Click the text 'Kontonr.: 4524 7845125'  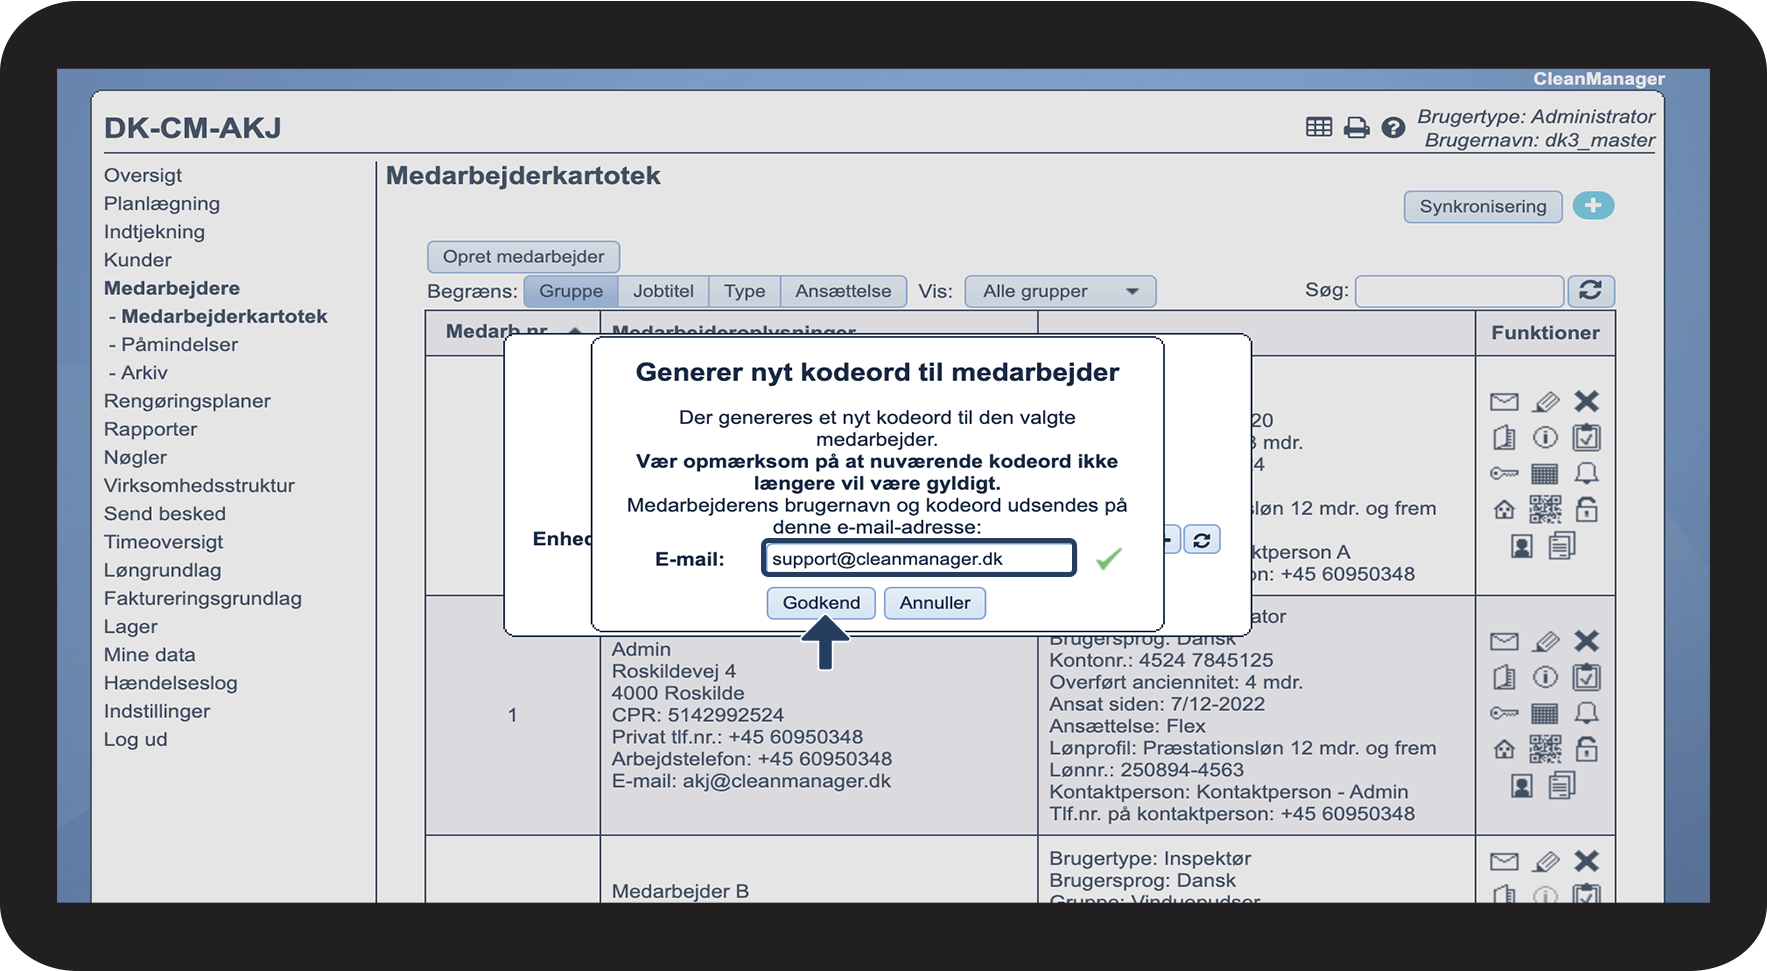click(x=1161, y=660)
